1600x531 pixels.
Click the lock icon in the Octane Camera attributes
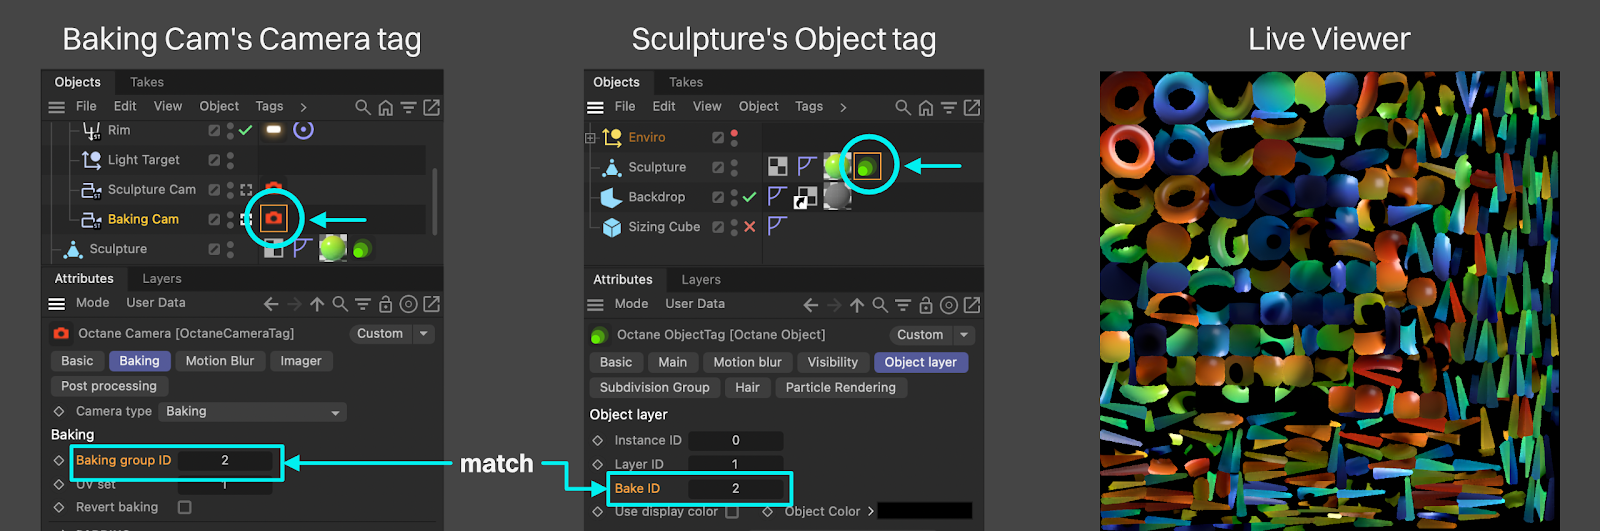386,304
